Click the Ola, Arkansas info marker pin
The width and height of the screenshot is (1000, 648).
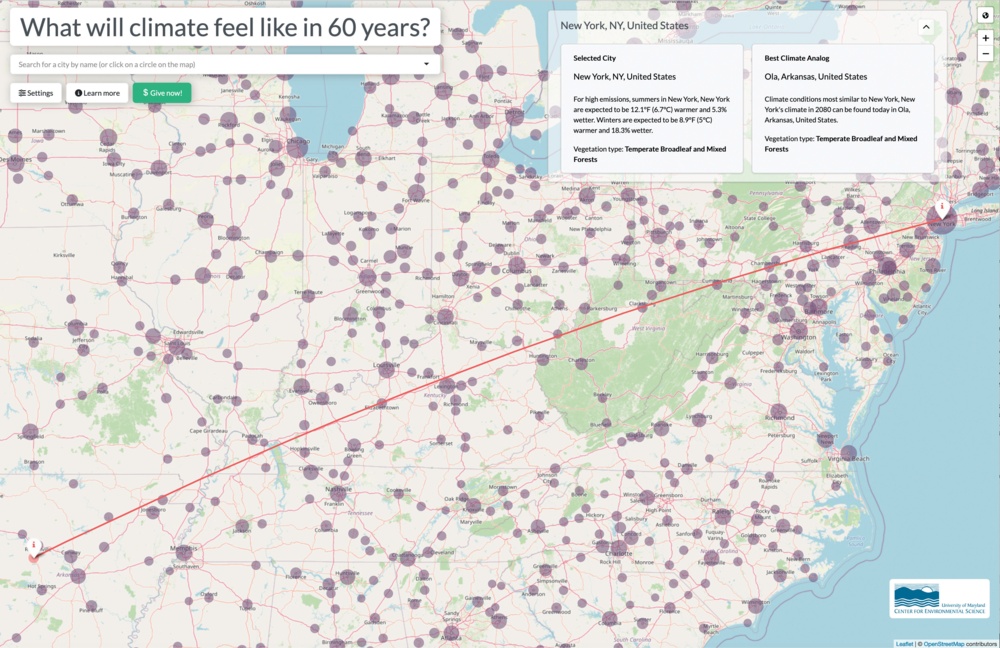(x=34, y=546)
